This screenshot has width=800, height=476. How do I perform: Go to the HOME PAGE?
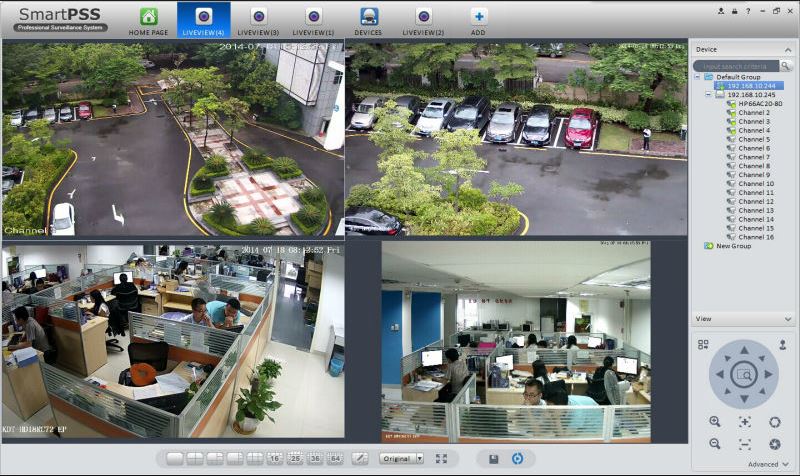click(x=148, y=21)
